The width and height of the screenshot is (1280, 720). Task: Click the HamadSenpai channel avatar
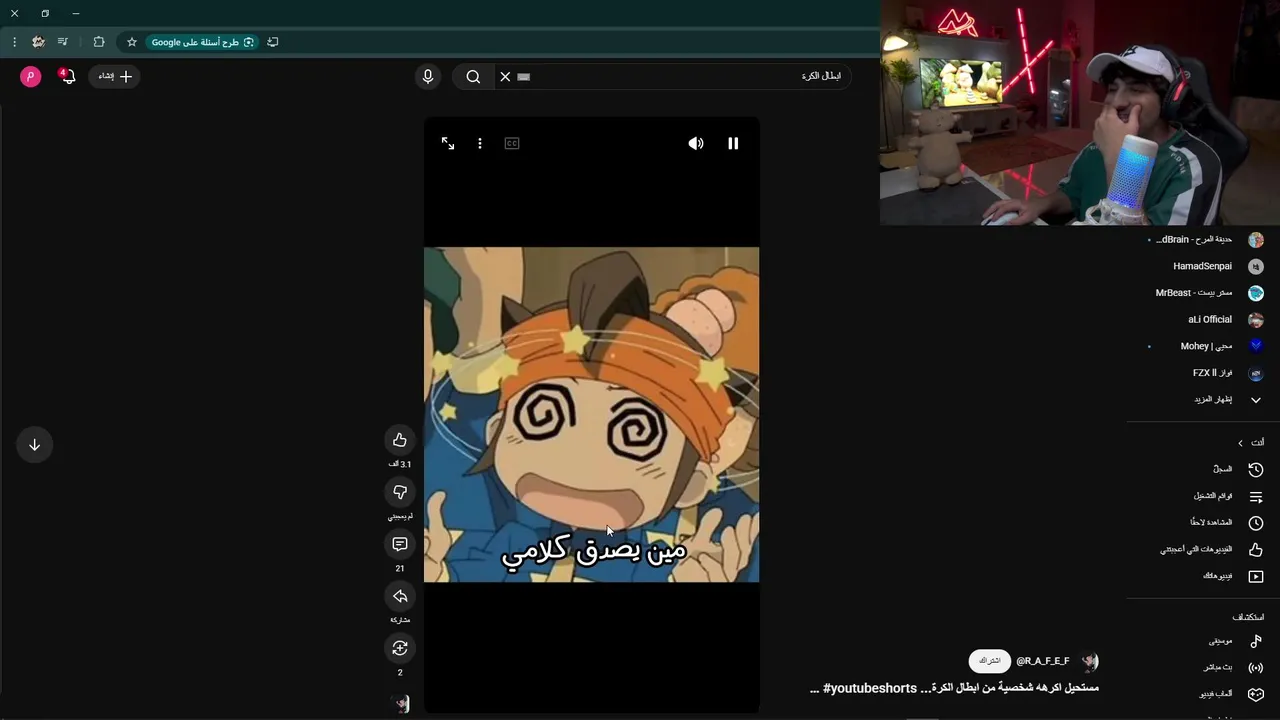pyautogui.click(x=1256, y=266)
